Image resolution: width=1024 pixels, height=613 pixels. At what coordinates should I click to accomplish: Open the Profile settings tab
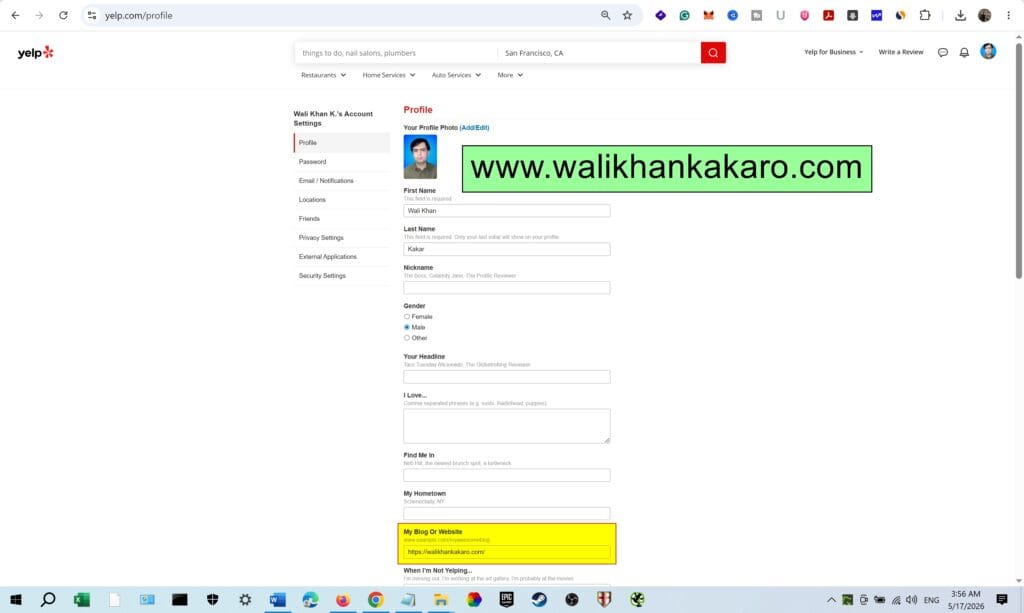342,142
